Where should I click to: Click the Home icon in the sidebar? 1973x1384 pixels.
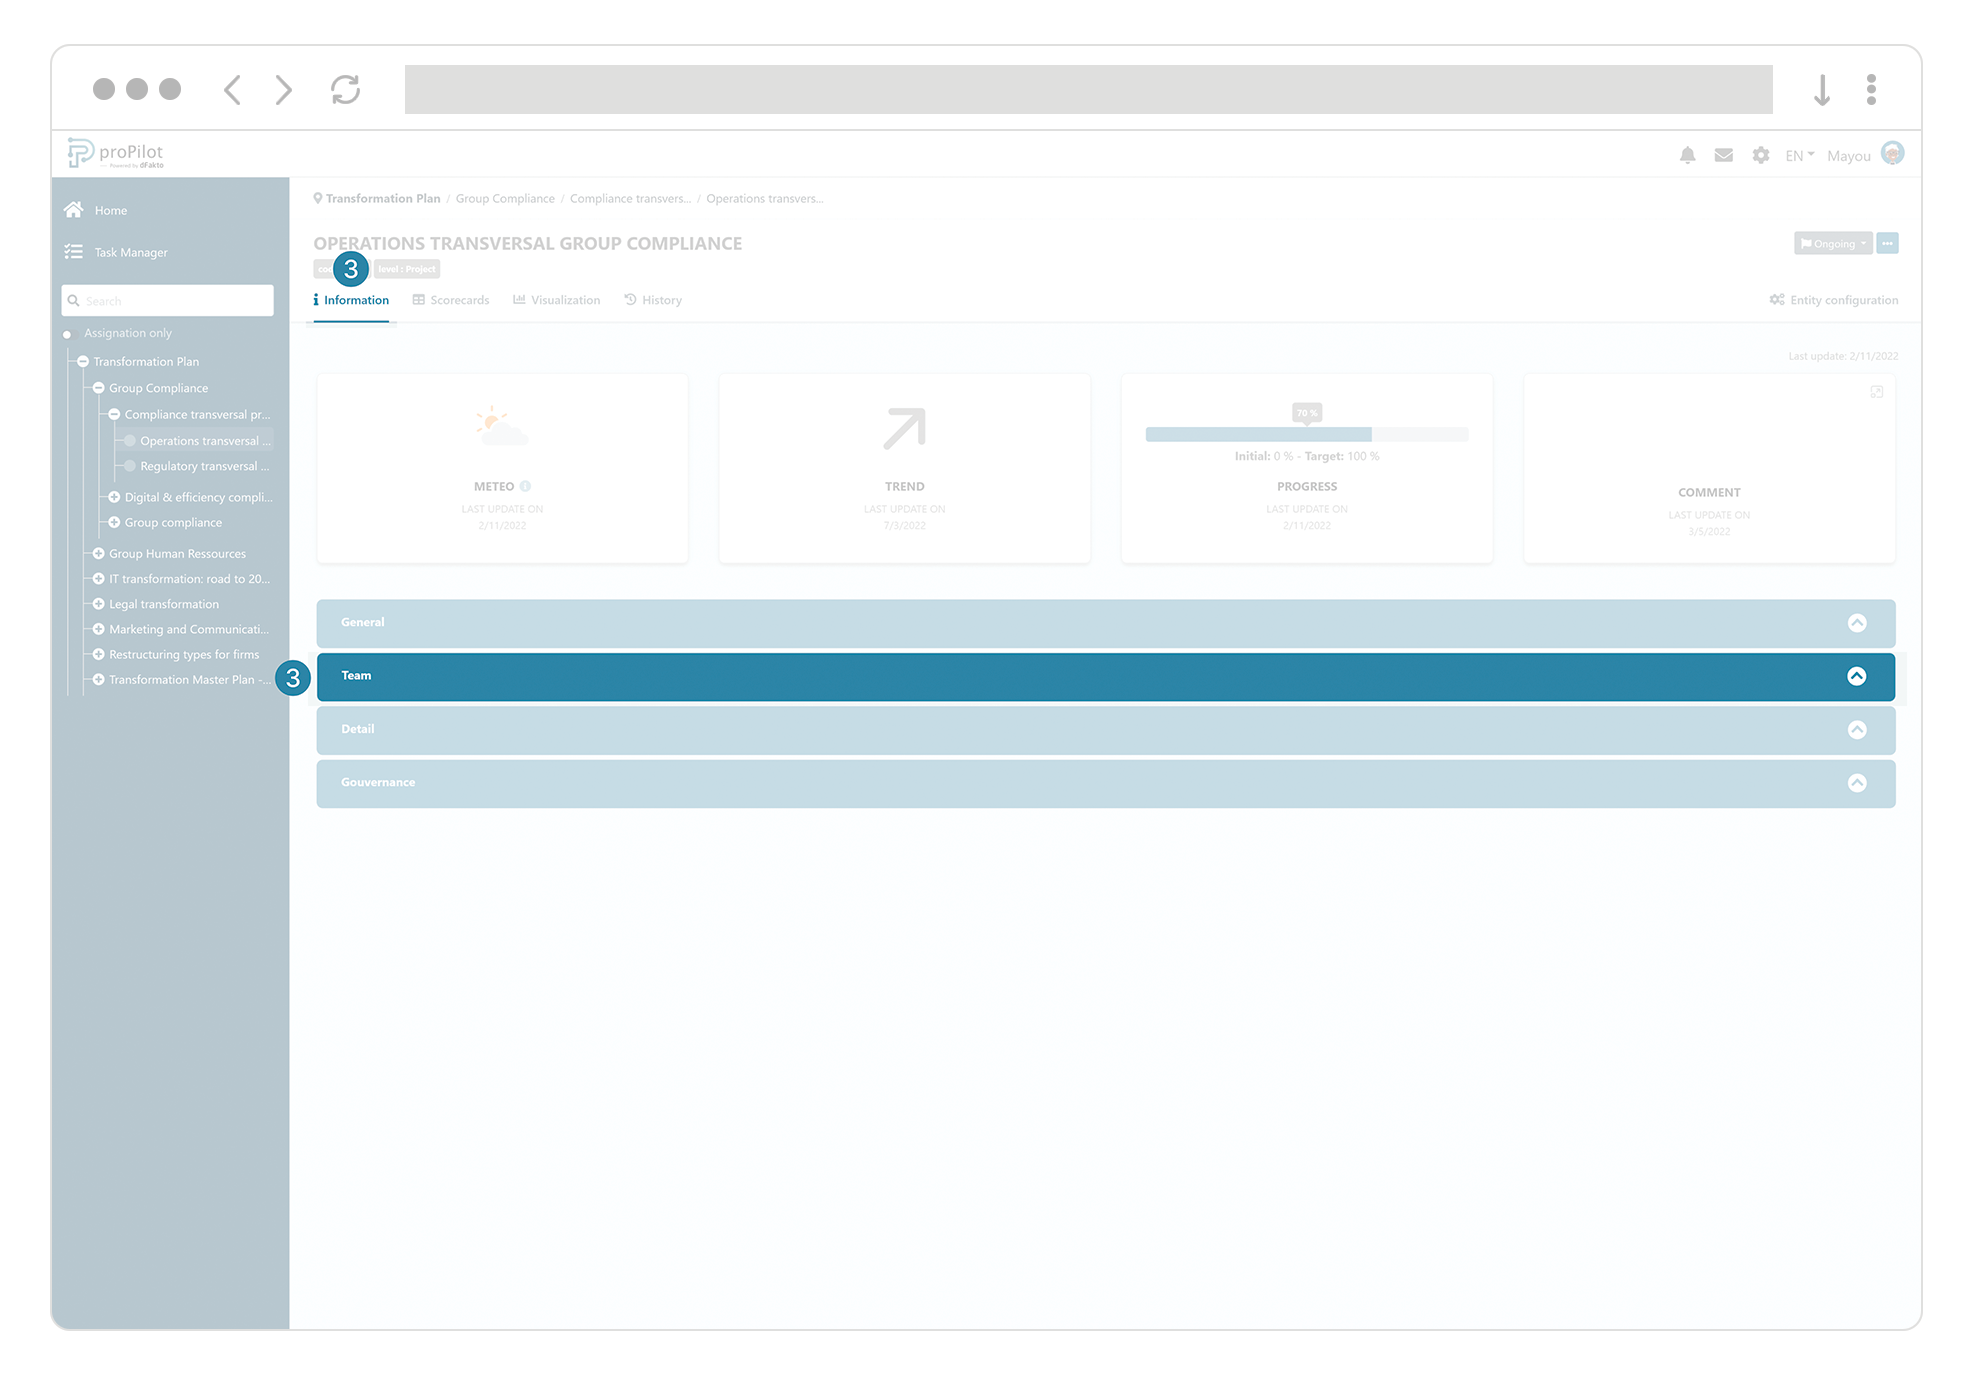(73, 209)
